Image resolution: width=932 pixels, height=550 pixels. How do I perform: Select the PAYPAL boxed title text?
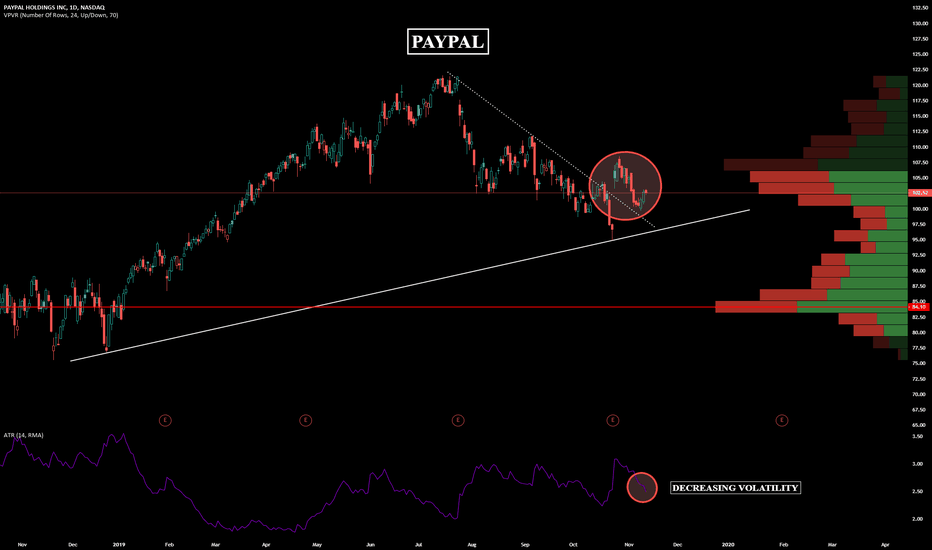point(448,42)
